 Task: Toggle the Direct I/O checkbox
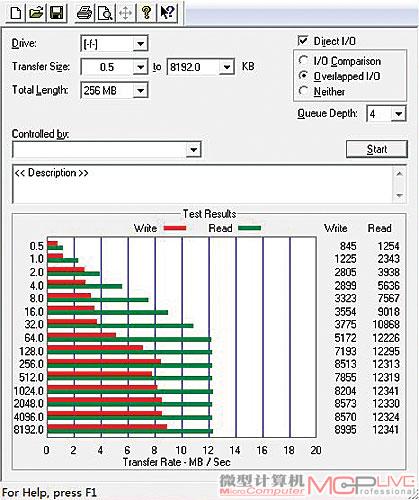[303, 41]
